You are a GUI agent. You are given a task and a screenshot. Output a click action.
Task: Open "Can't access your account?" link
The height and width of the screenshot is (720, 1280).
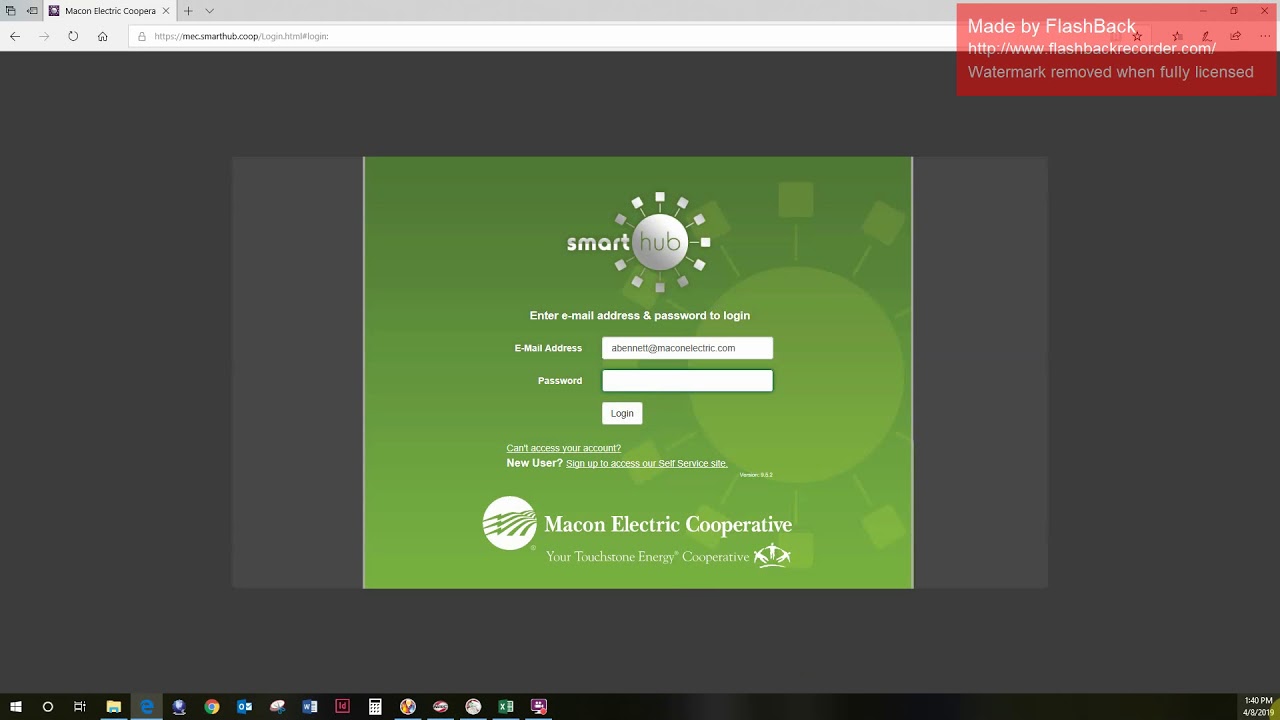tap(564, 448)
